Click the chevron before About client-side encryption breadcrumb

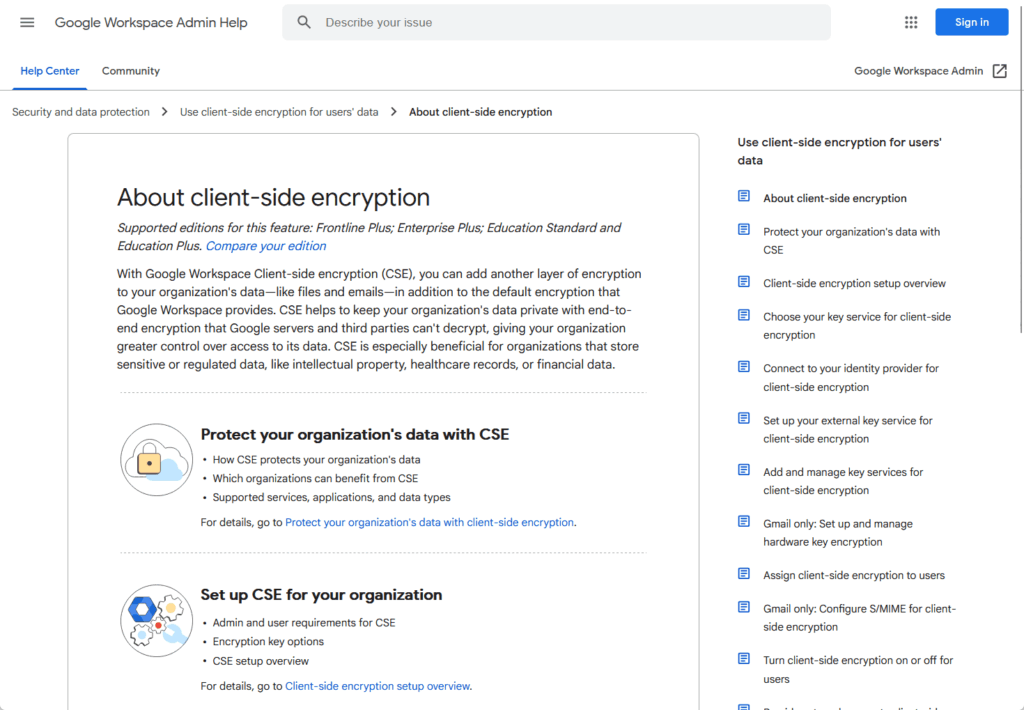pos(394,112)
